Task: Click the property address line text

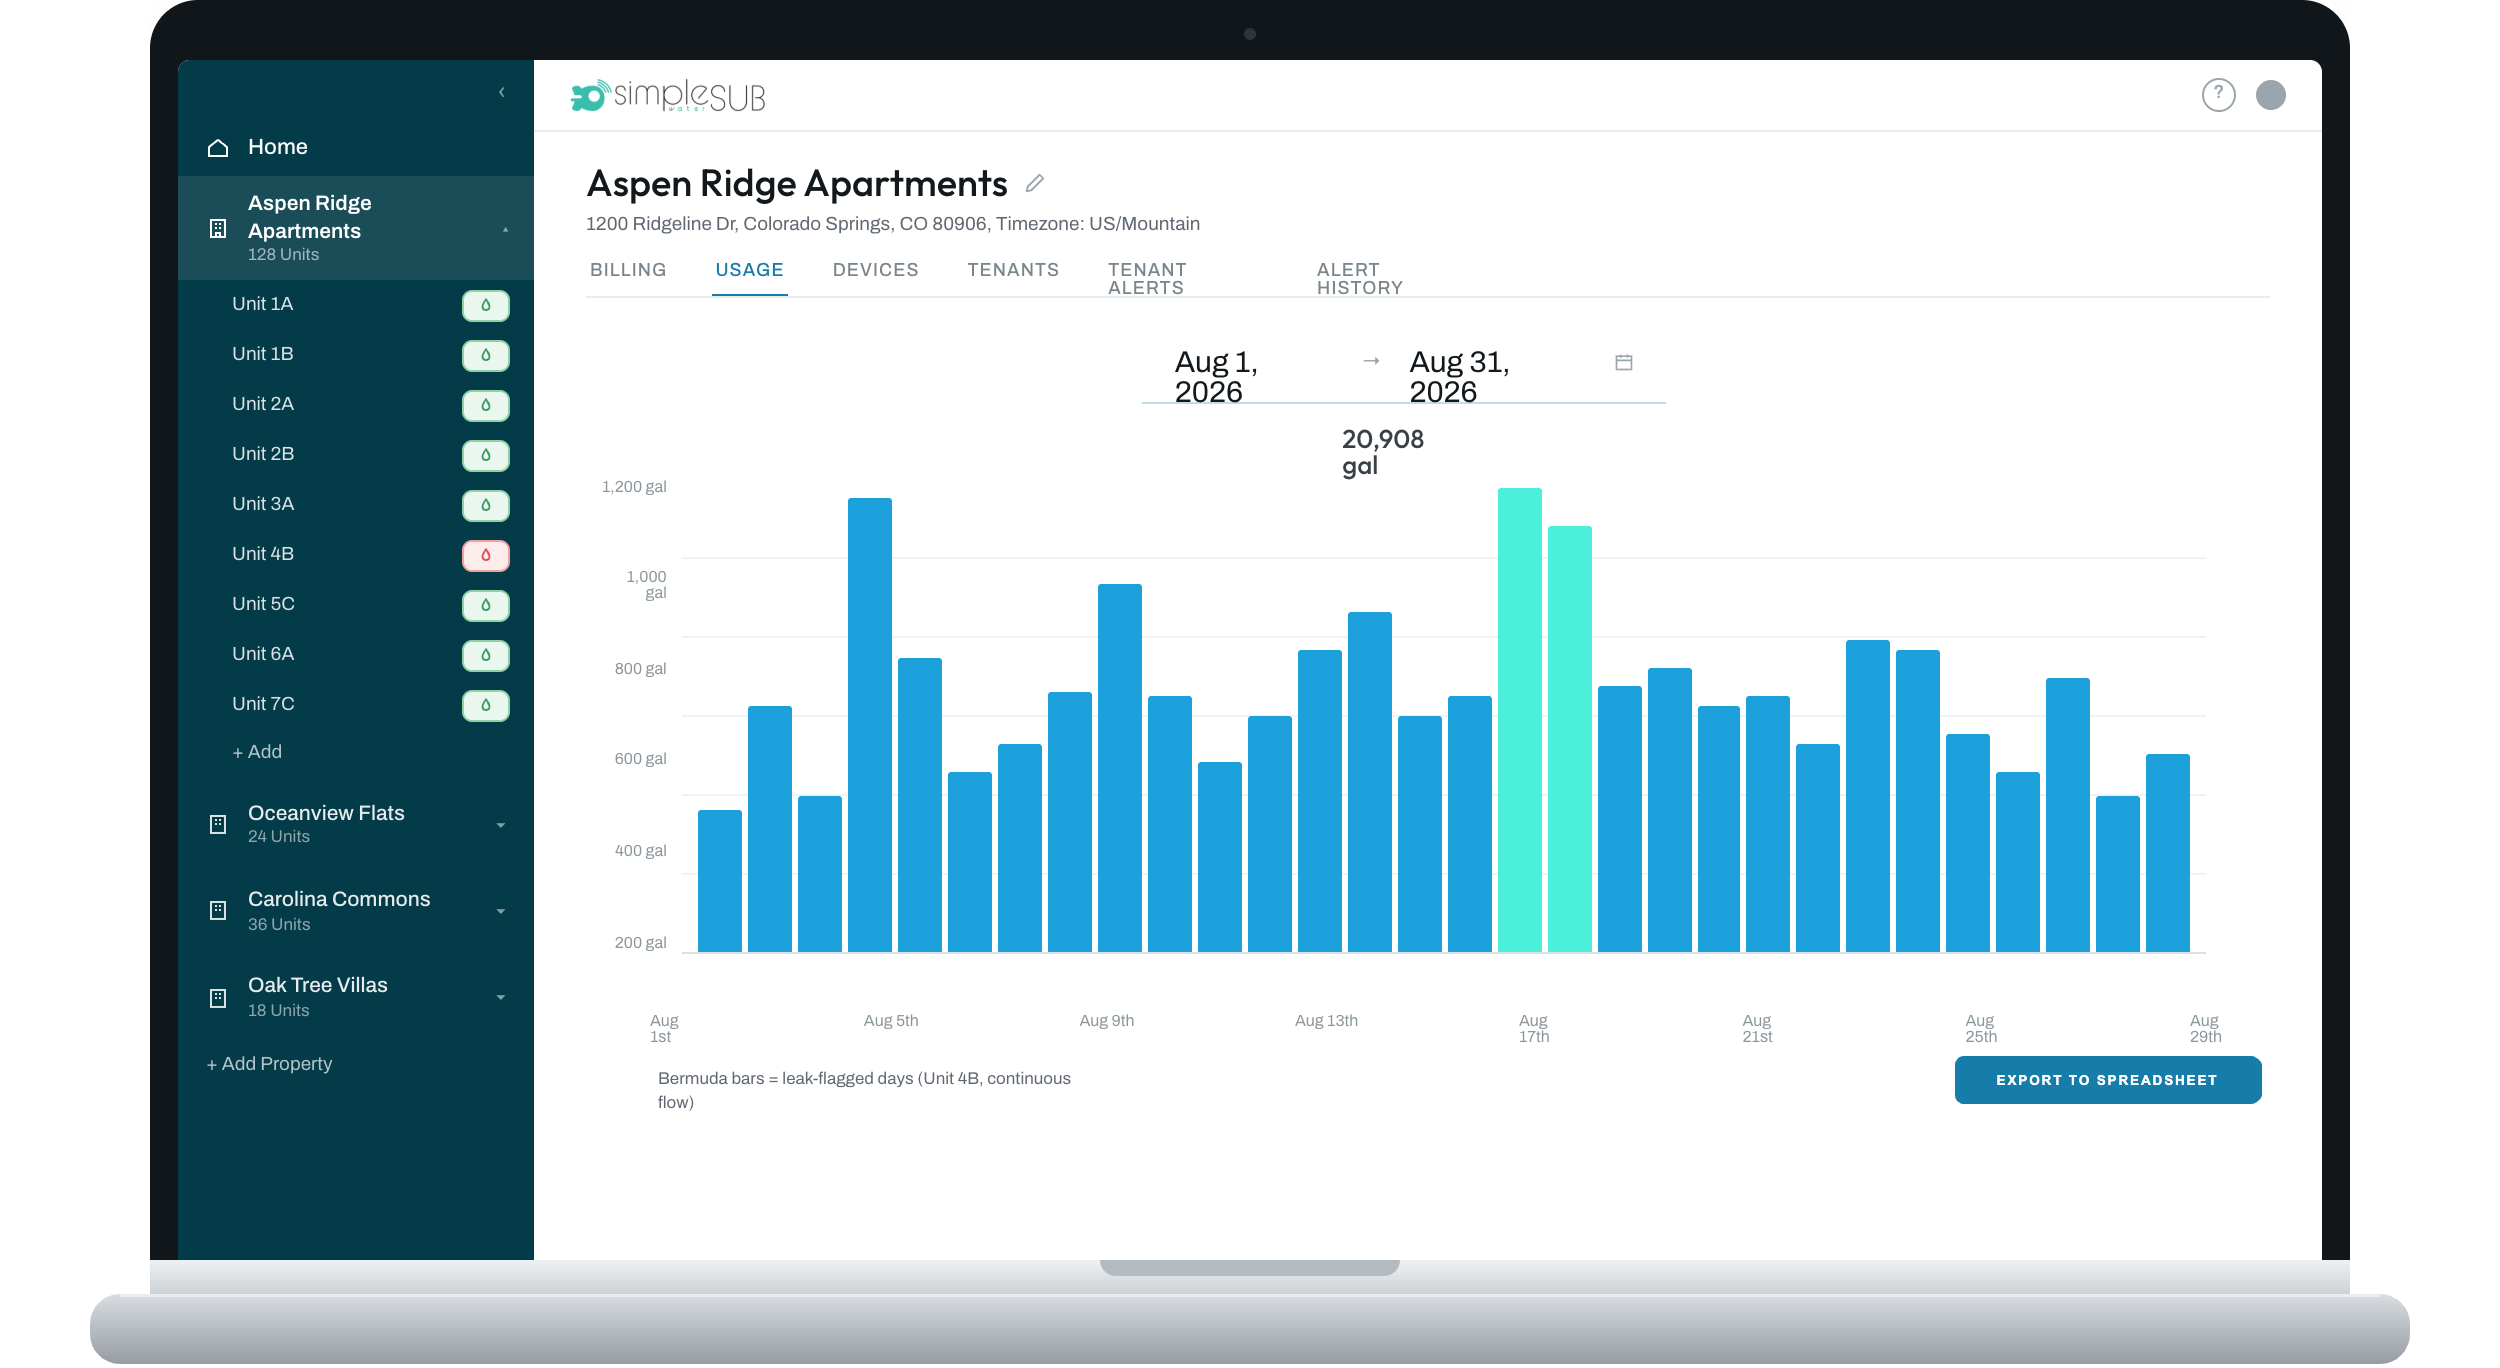Action: coord(892,224)
